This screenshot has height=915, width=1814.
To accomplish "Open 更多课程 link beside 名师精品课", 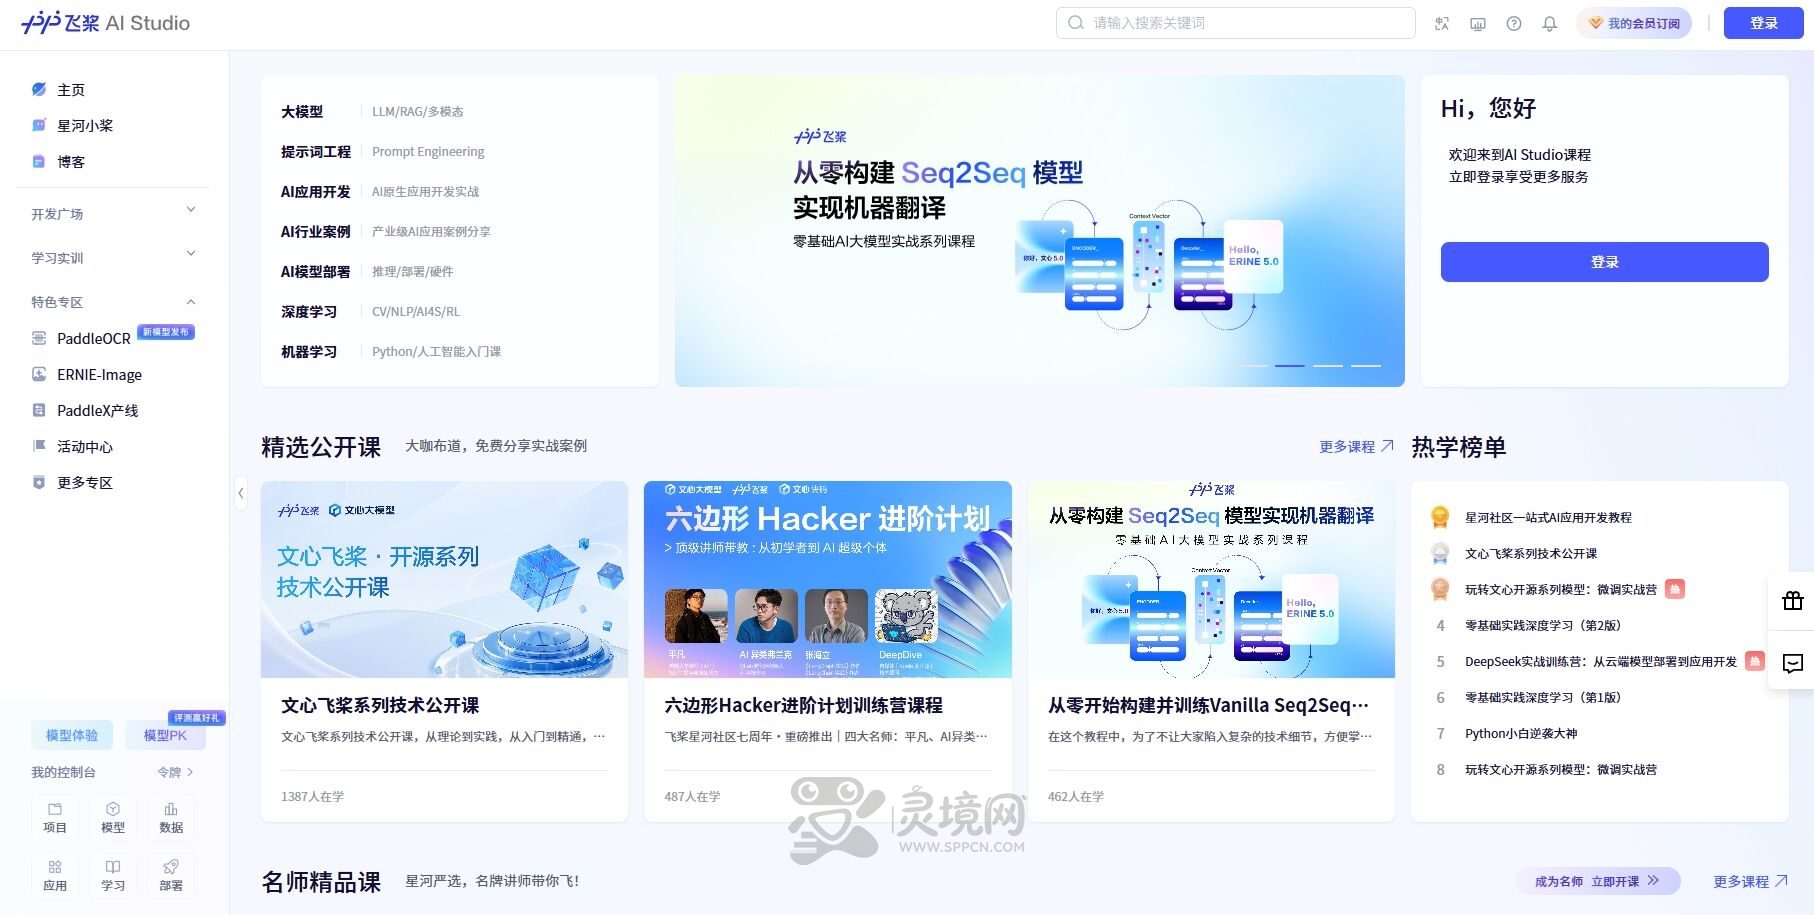I will [1750, 881].
